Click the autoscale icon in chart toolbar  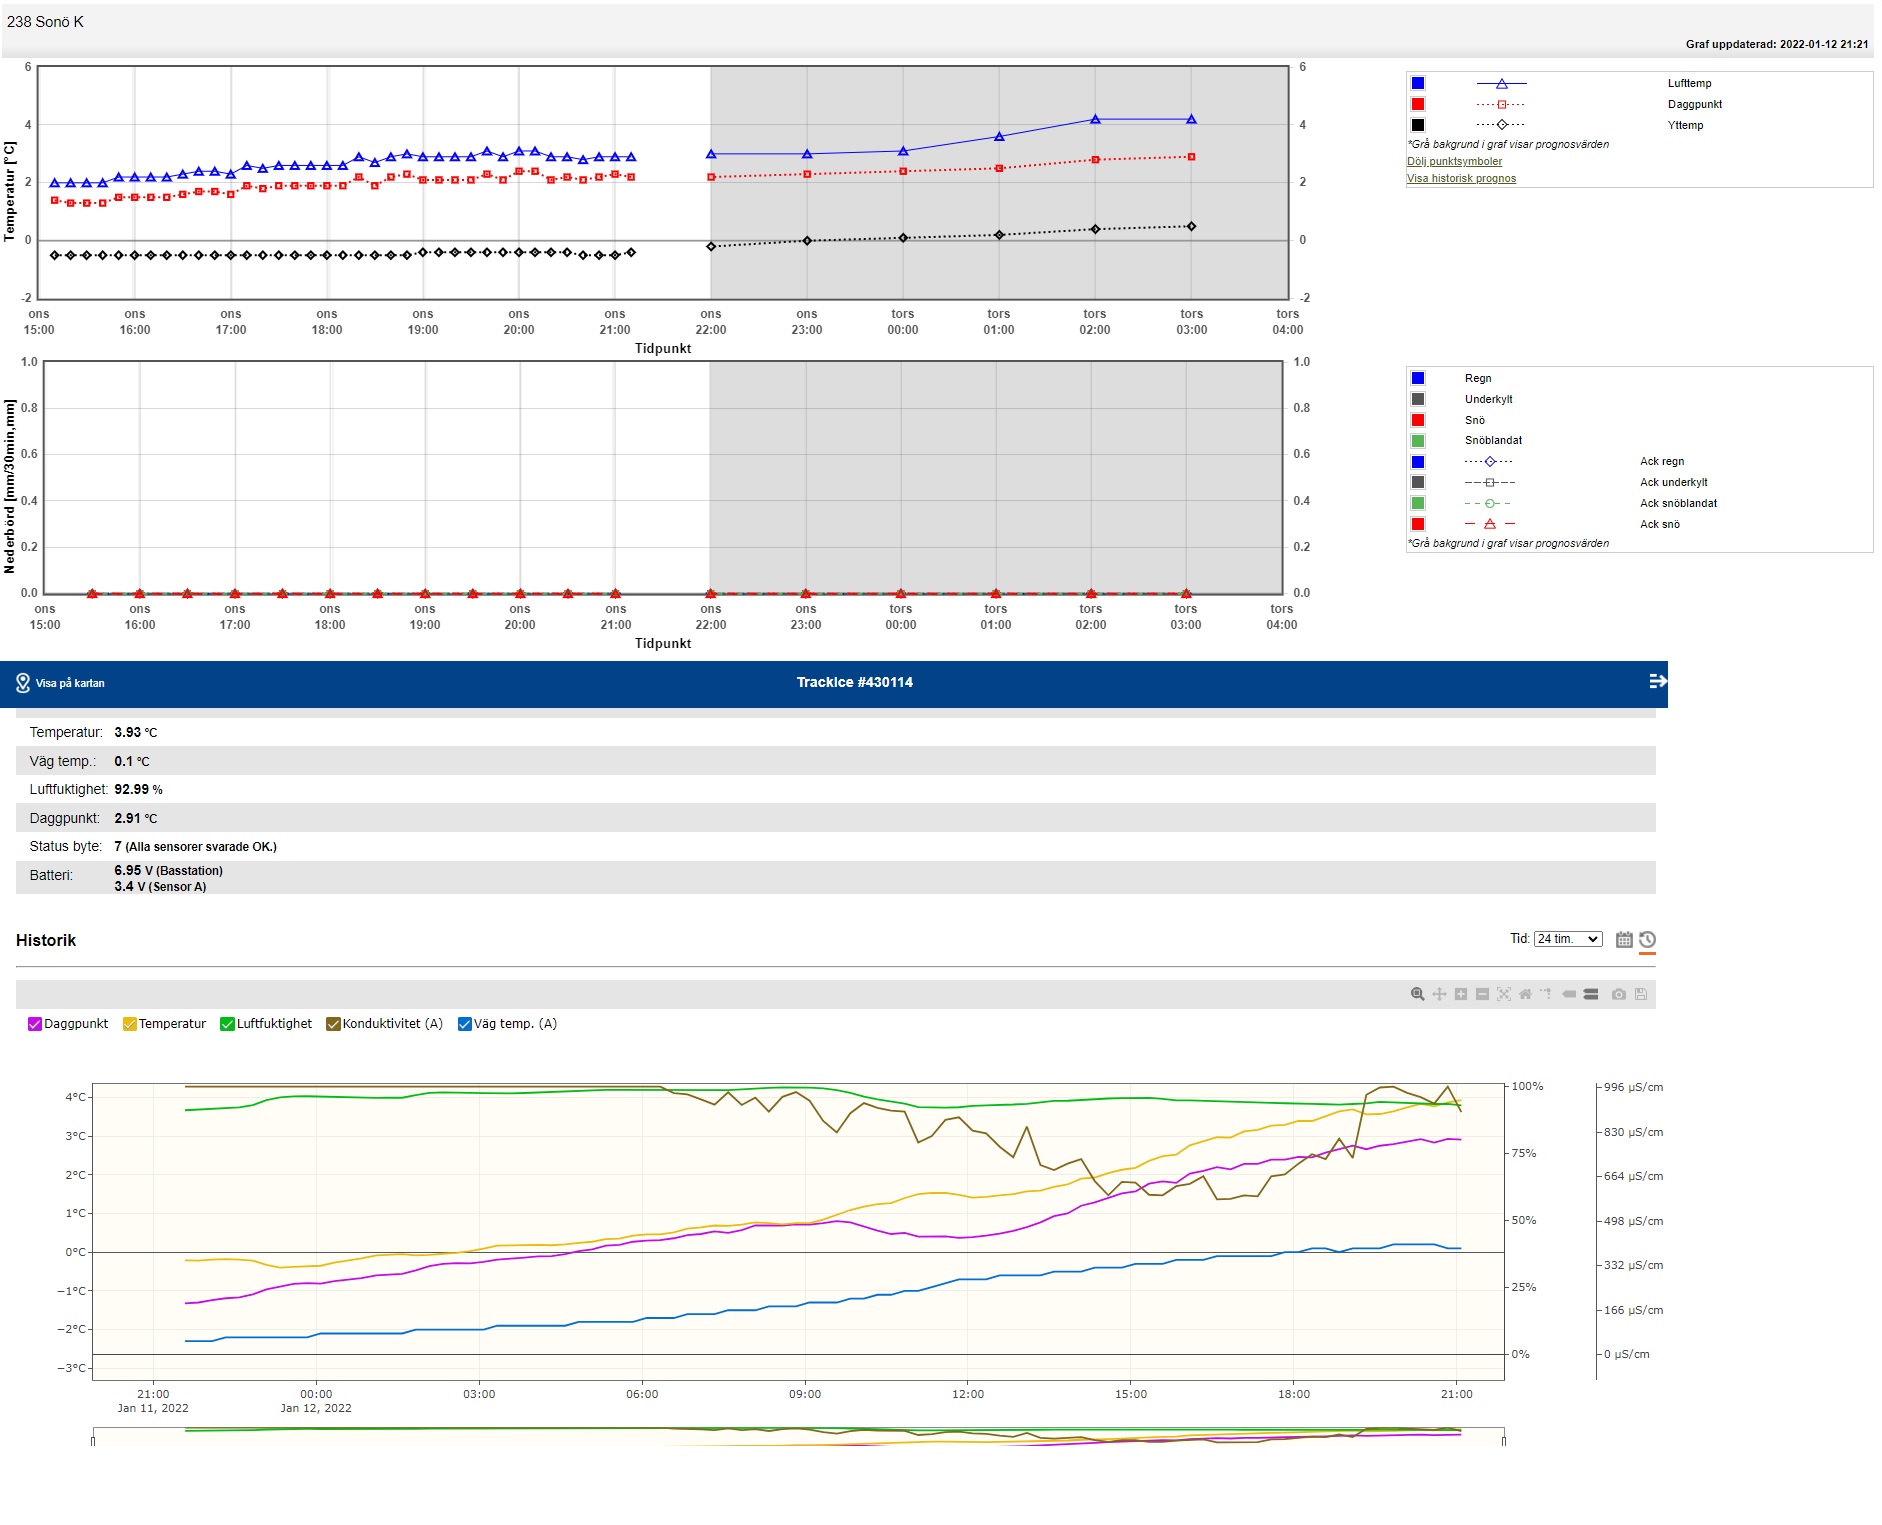(x=1504, y=994)
